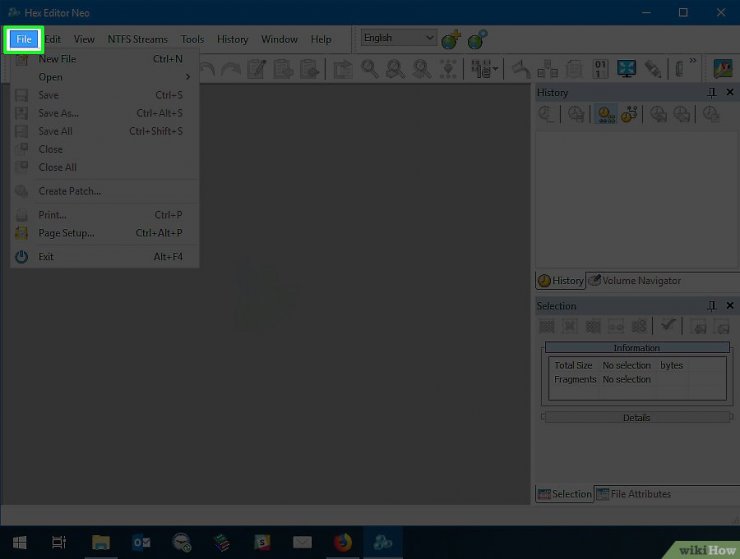The image size is (740, 559).
Task: Click the blue monitor full-screen icon
Action: (x=626, y=69)
